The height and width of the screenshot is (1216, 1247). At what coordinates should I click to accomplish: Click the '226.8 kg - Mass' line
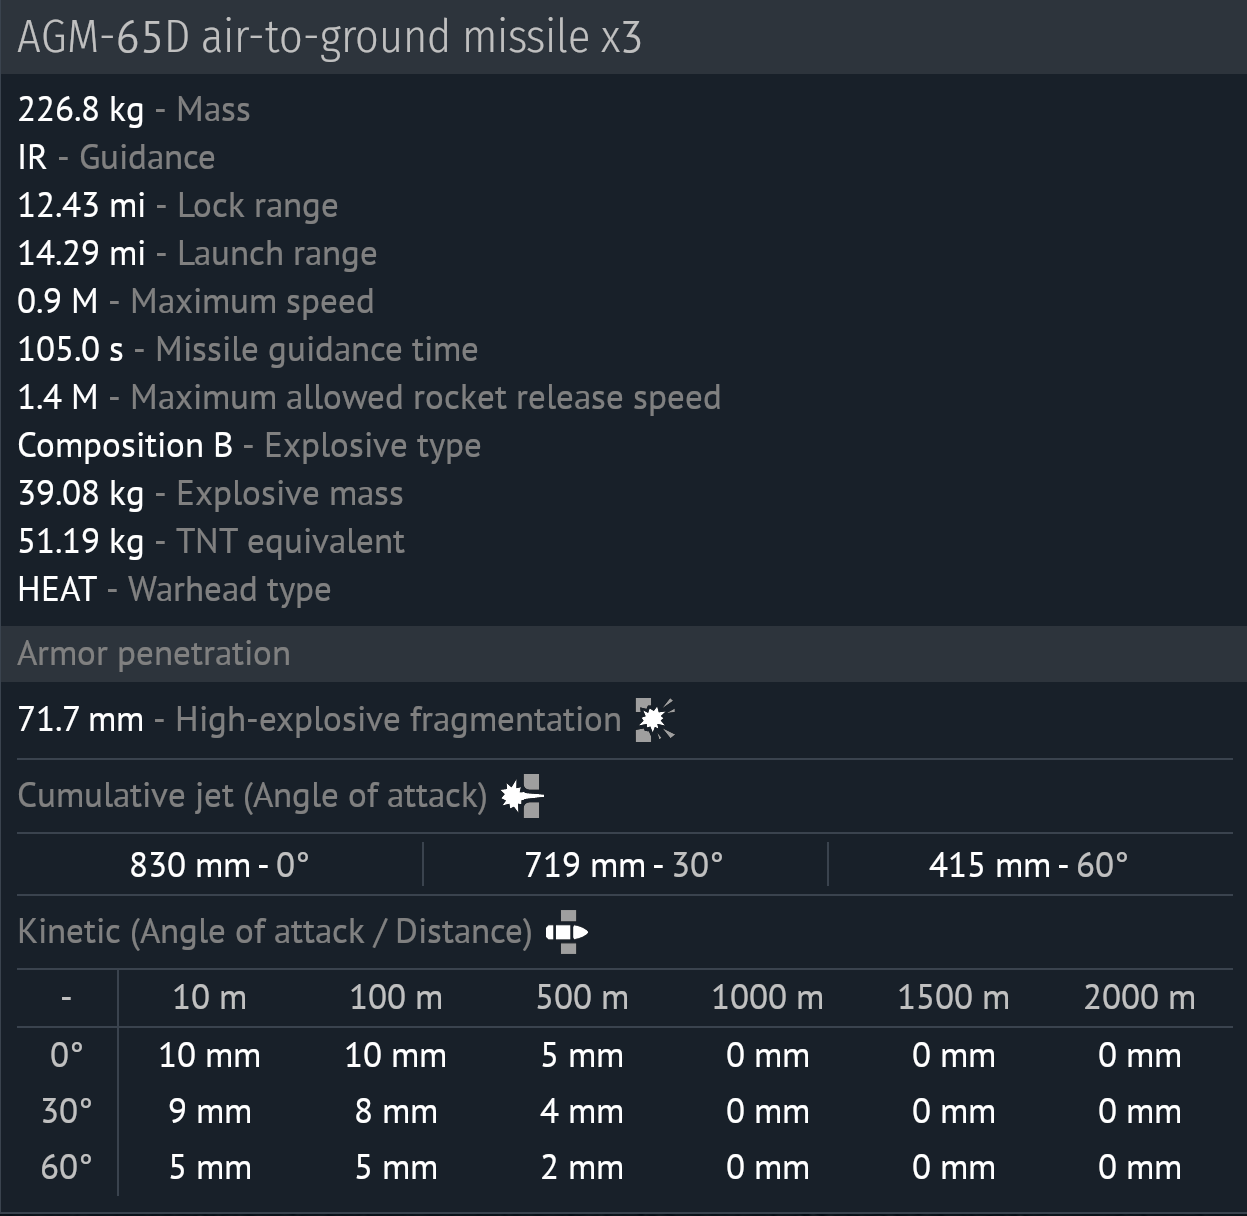134,109
